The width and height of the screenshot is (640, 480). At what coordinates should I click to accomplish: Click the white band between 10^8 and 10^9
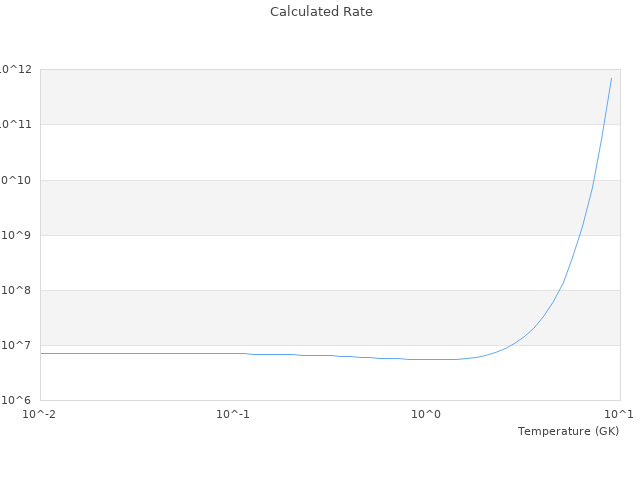[300, 262]
